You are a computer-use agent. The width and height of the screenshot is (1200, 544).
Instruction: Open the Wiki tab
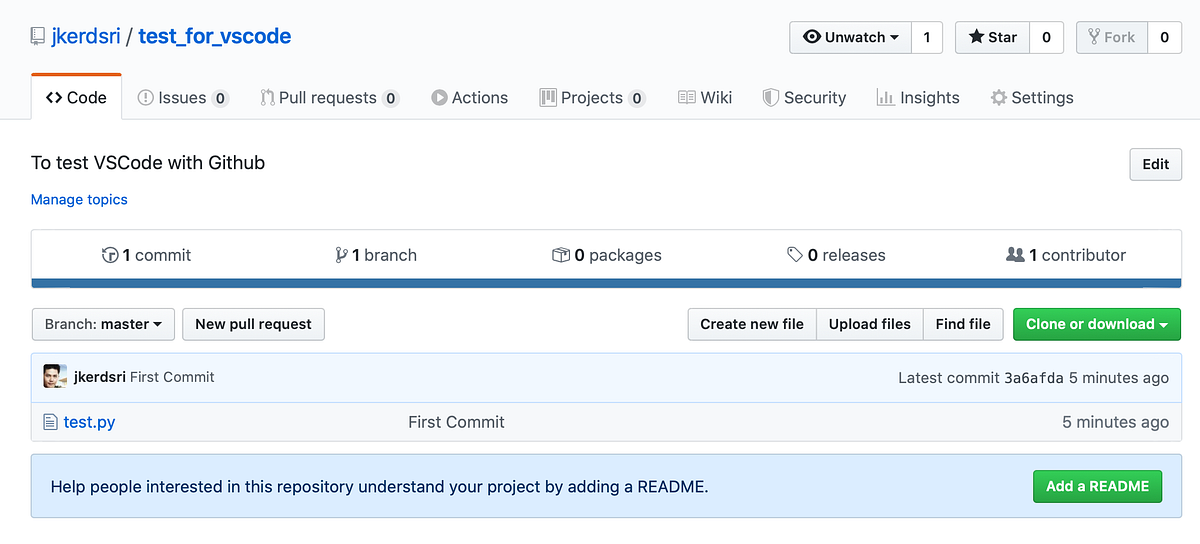point(705,98)
